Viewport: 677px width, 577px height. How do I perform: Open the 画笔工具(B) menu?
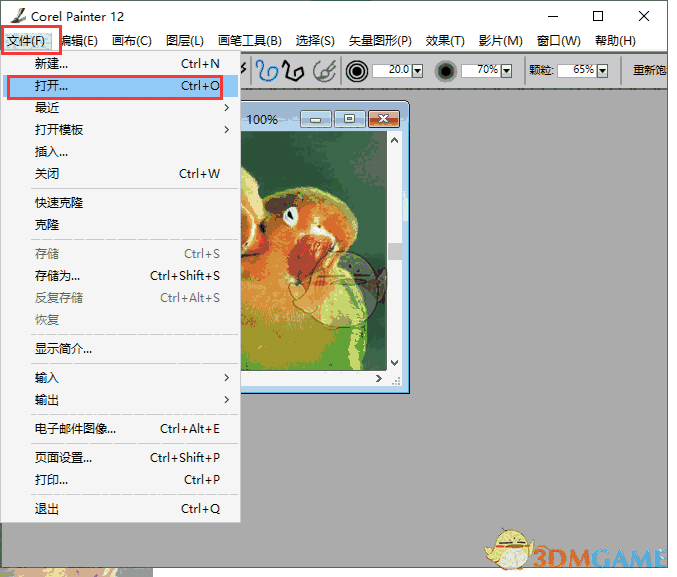point(250,41)
